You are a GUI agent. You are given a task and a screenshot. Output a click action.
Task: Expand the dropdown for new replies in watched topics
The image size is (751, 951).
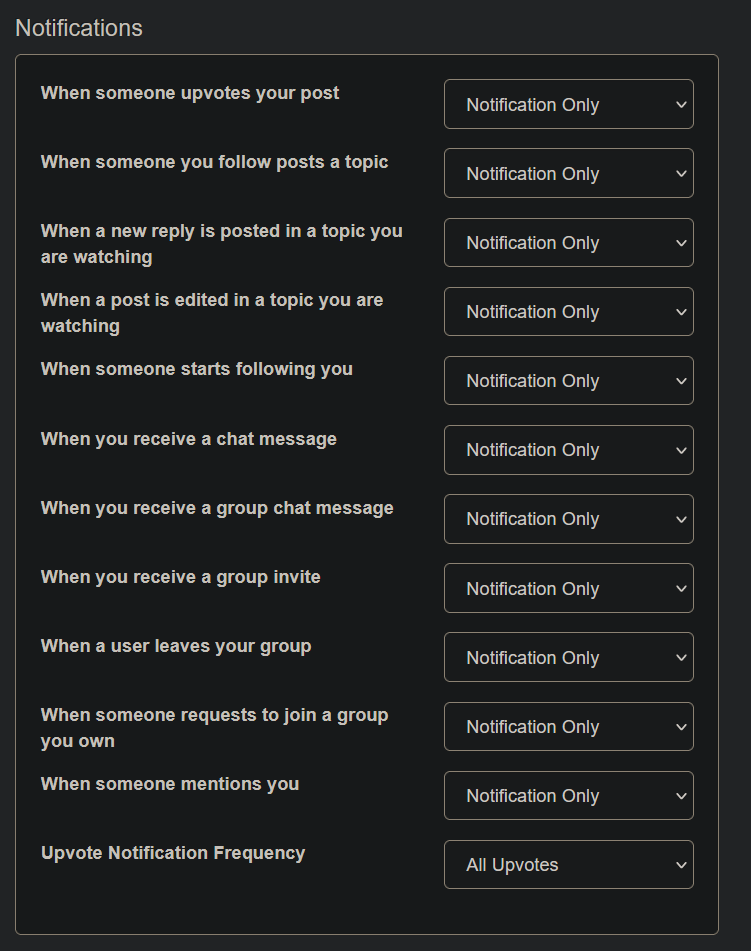568,242
